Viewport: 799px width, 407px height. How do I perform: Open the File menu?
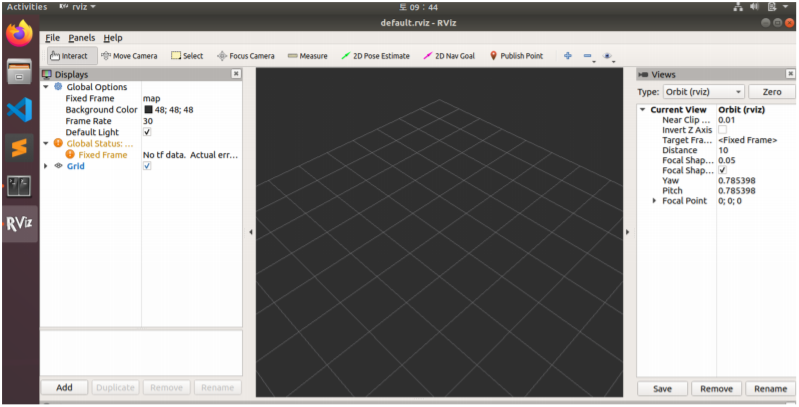click(x=52, y=38)
